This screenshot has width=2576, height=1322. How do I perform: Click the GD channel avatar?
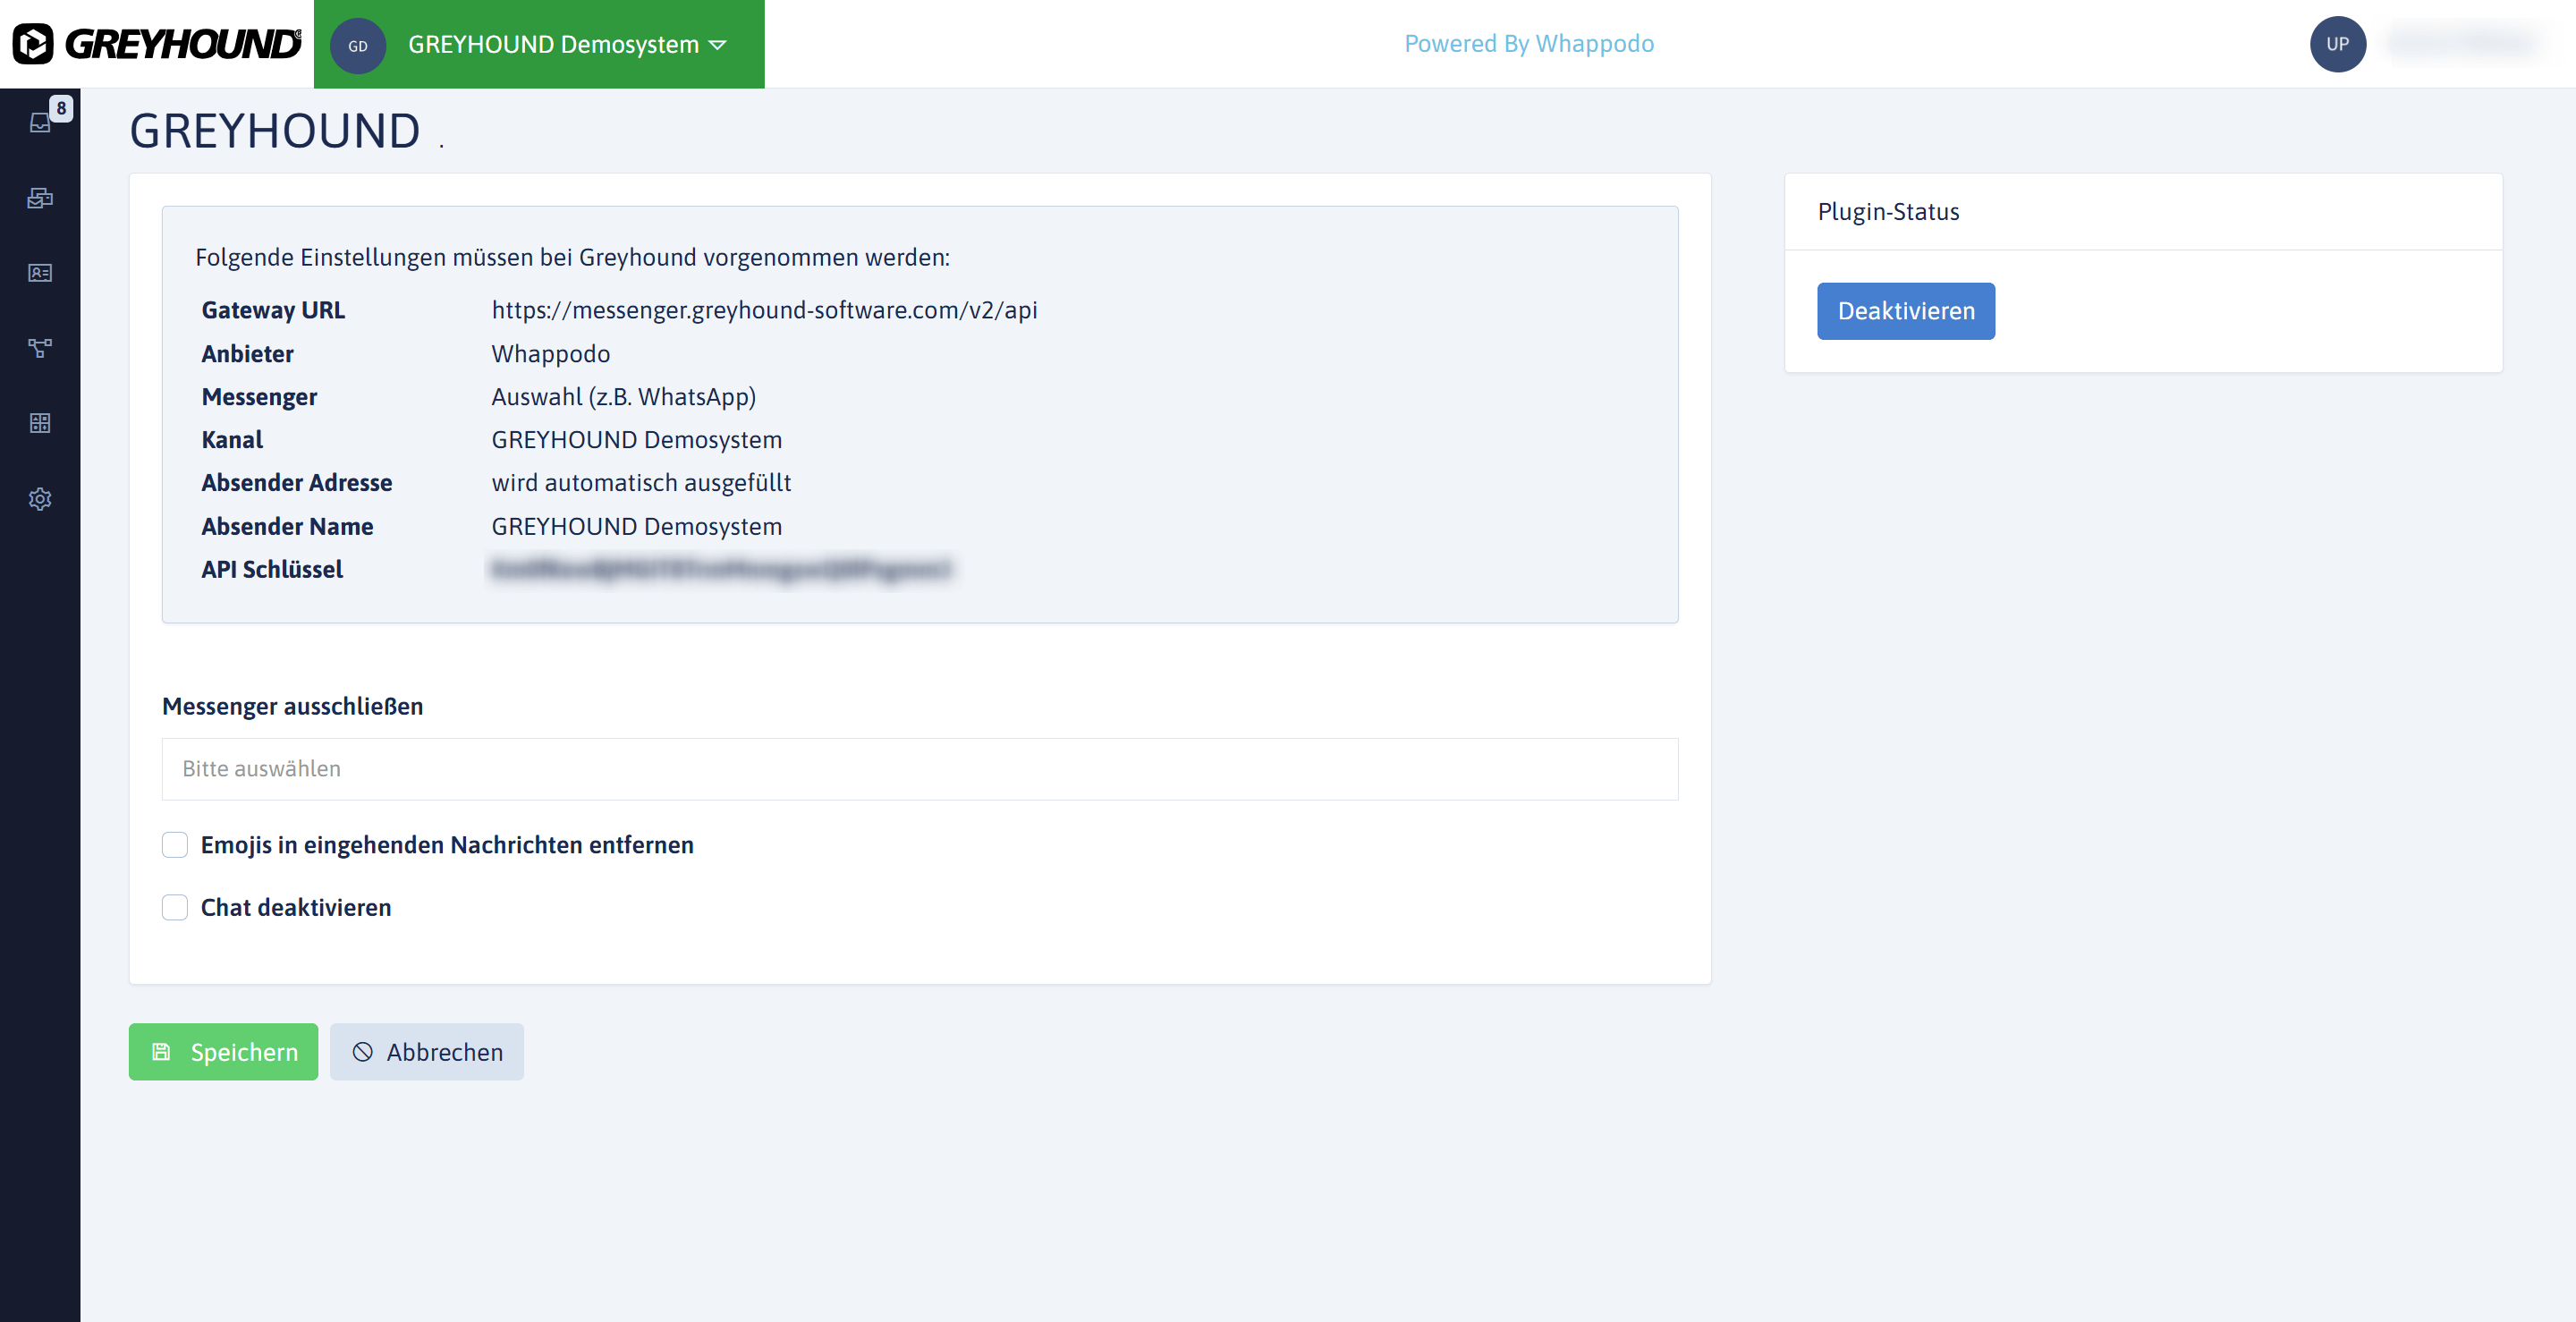click(x=358, y=45)
